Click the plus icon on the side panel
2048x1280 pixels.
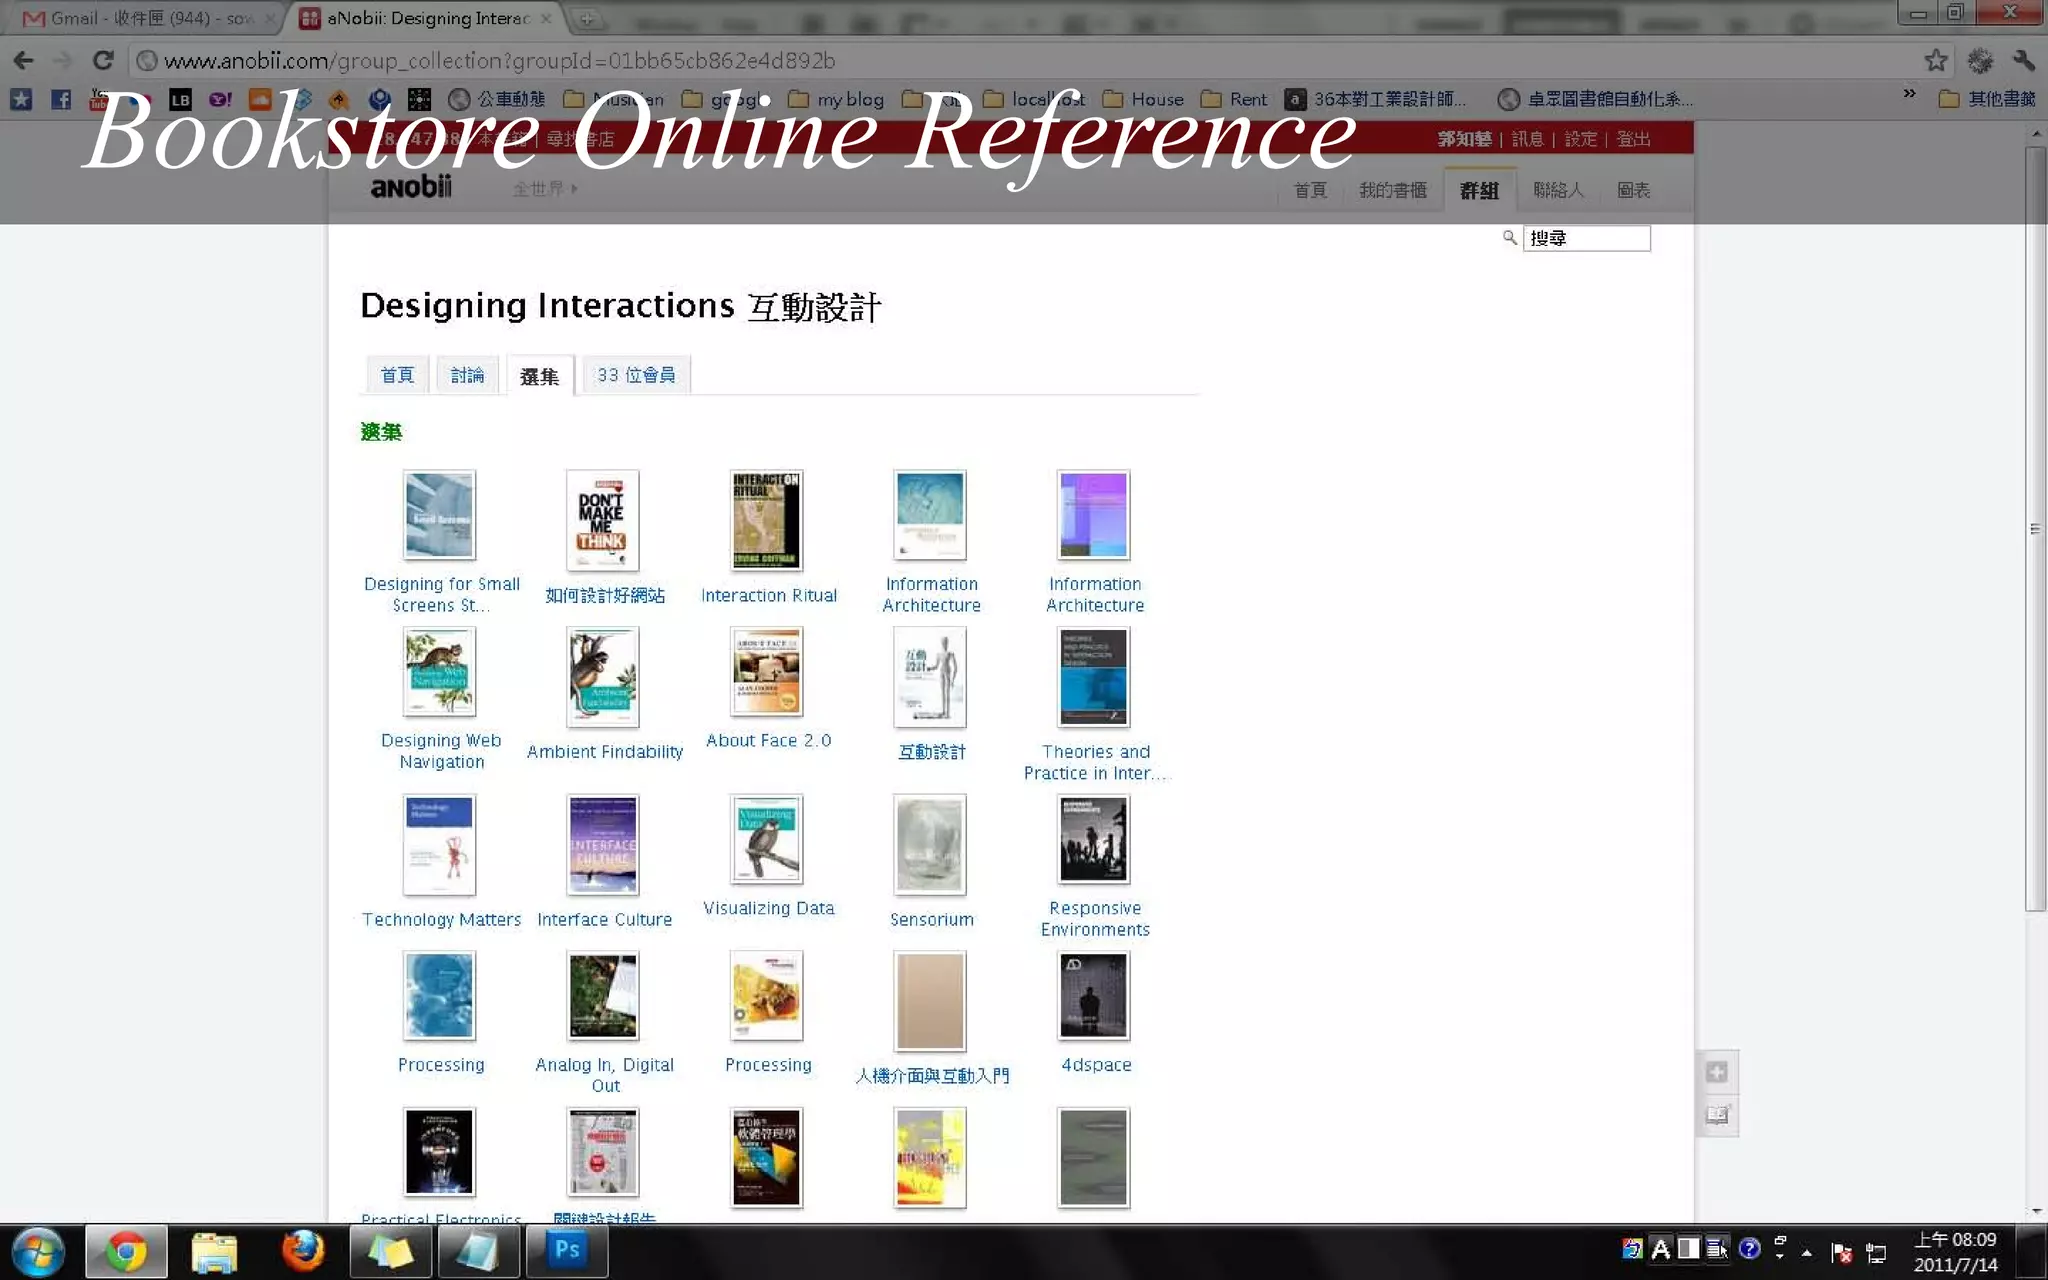(1717, 1072)
